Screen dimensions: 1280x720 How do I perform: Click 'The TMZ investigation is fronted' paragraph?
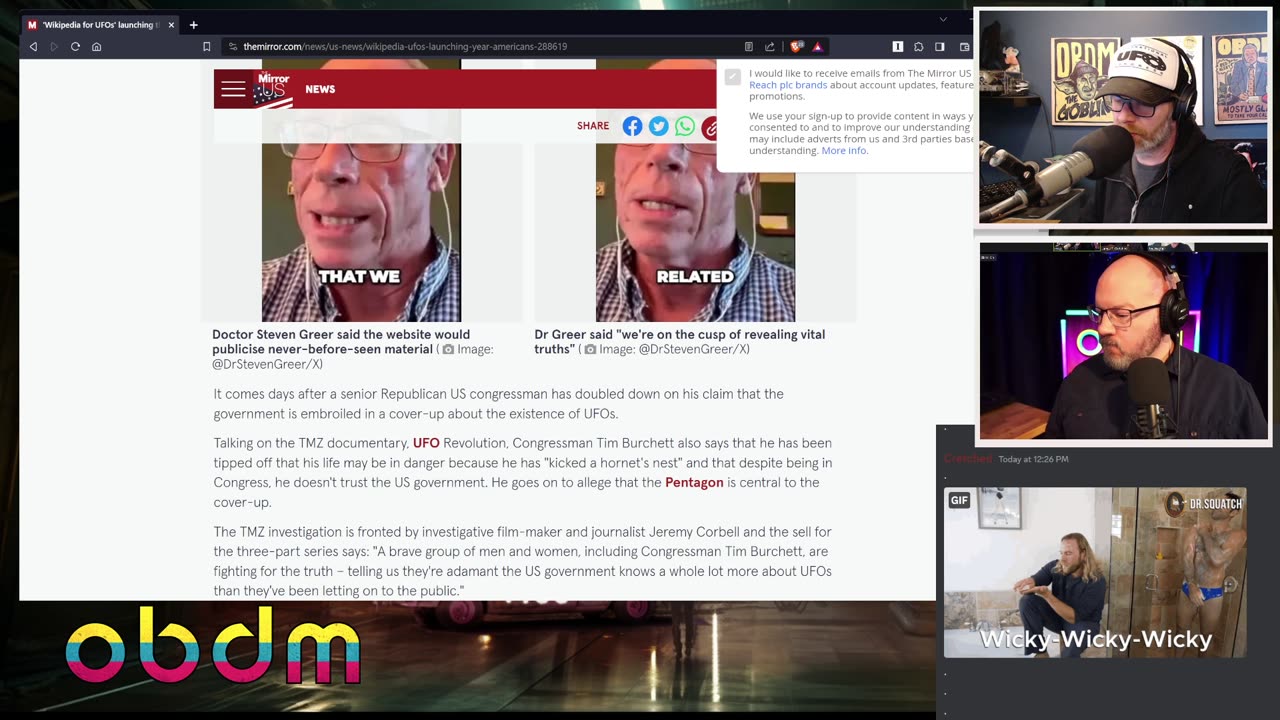point(522,561)
